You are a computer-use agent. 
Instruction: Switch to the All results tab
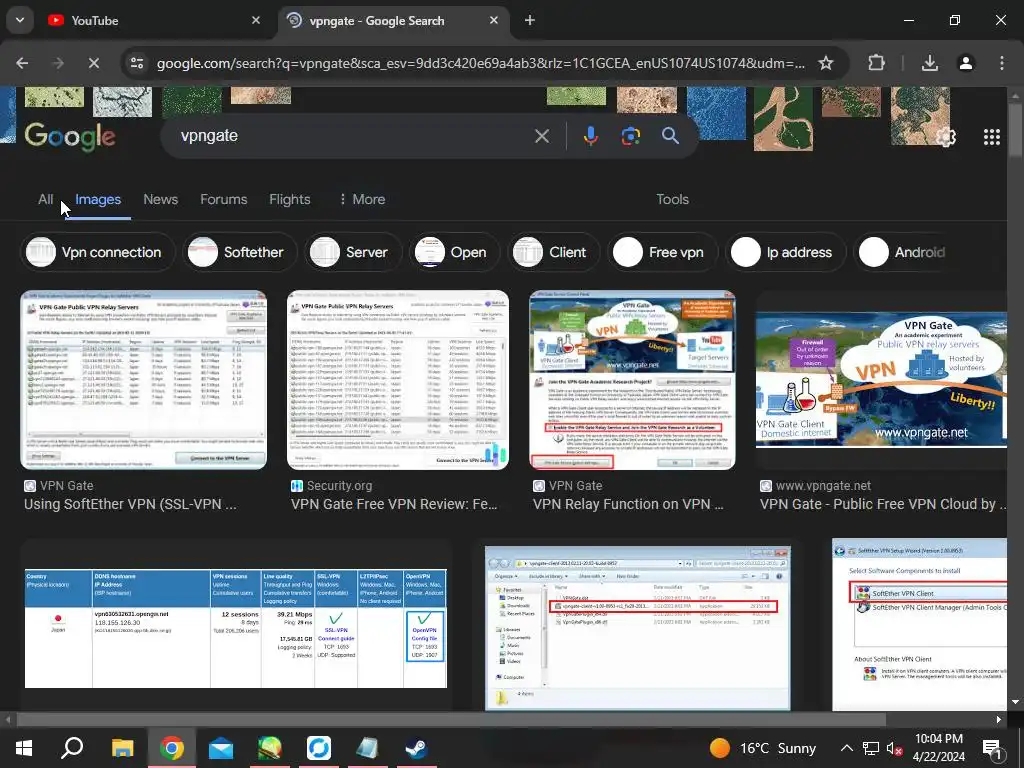point(46,199)
